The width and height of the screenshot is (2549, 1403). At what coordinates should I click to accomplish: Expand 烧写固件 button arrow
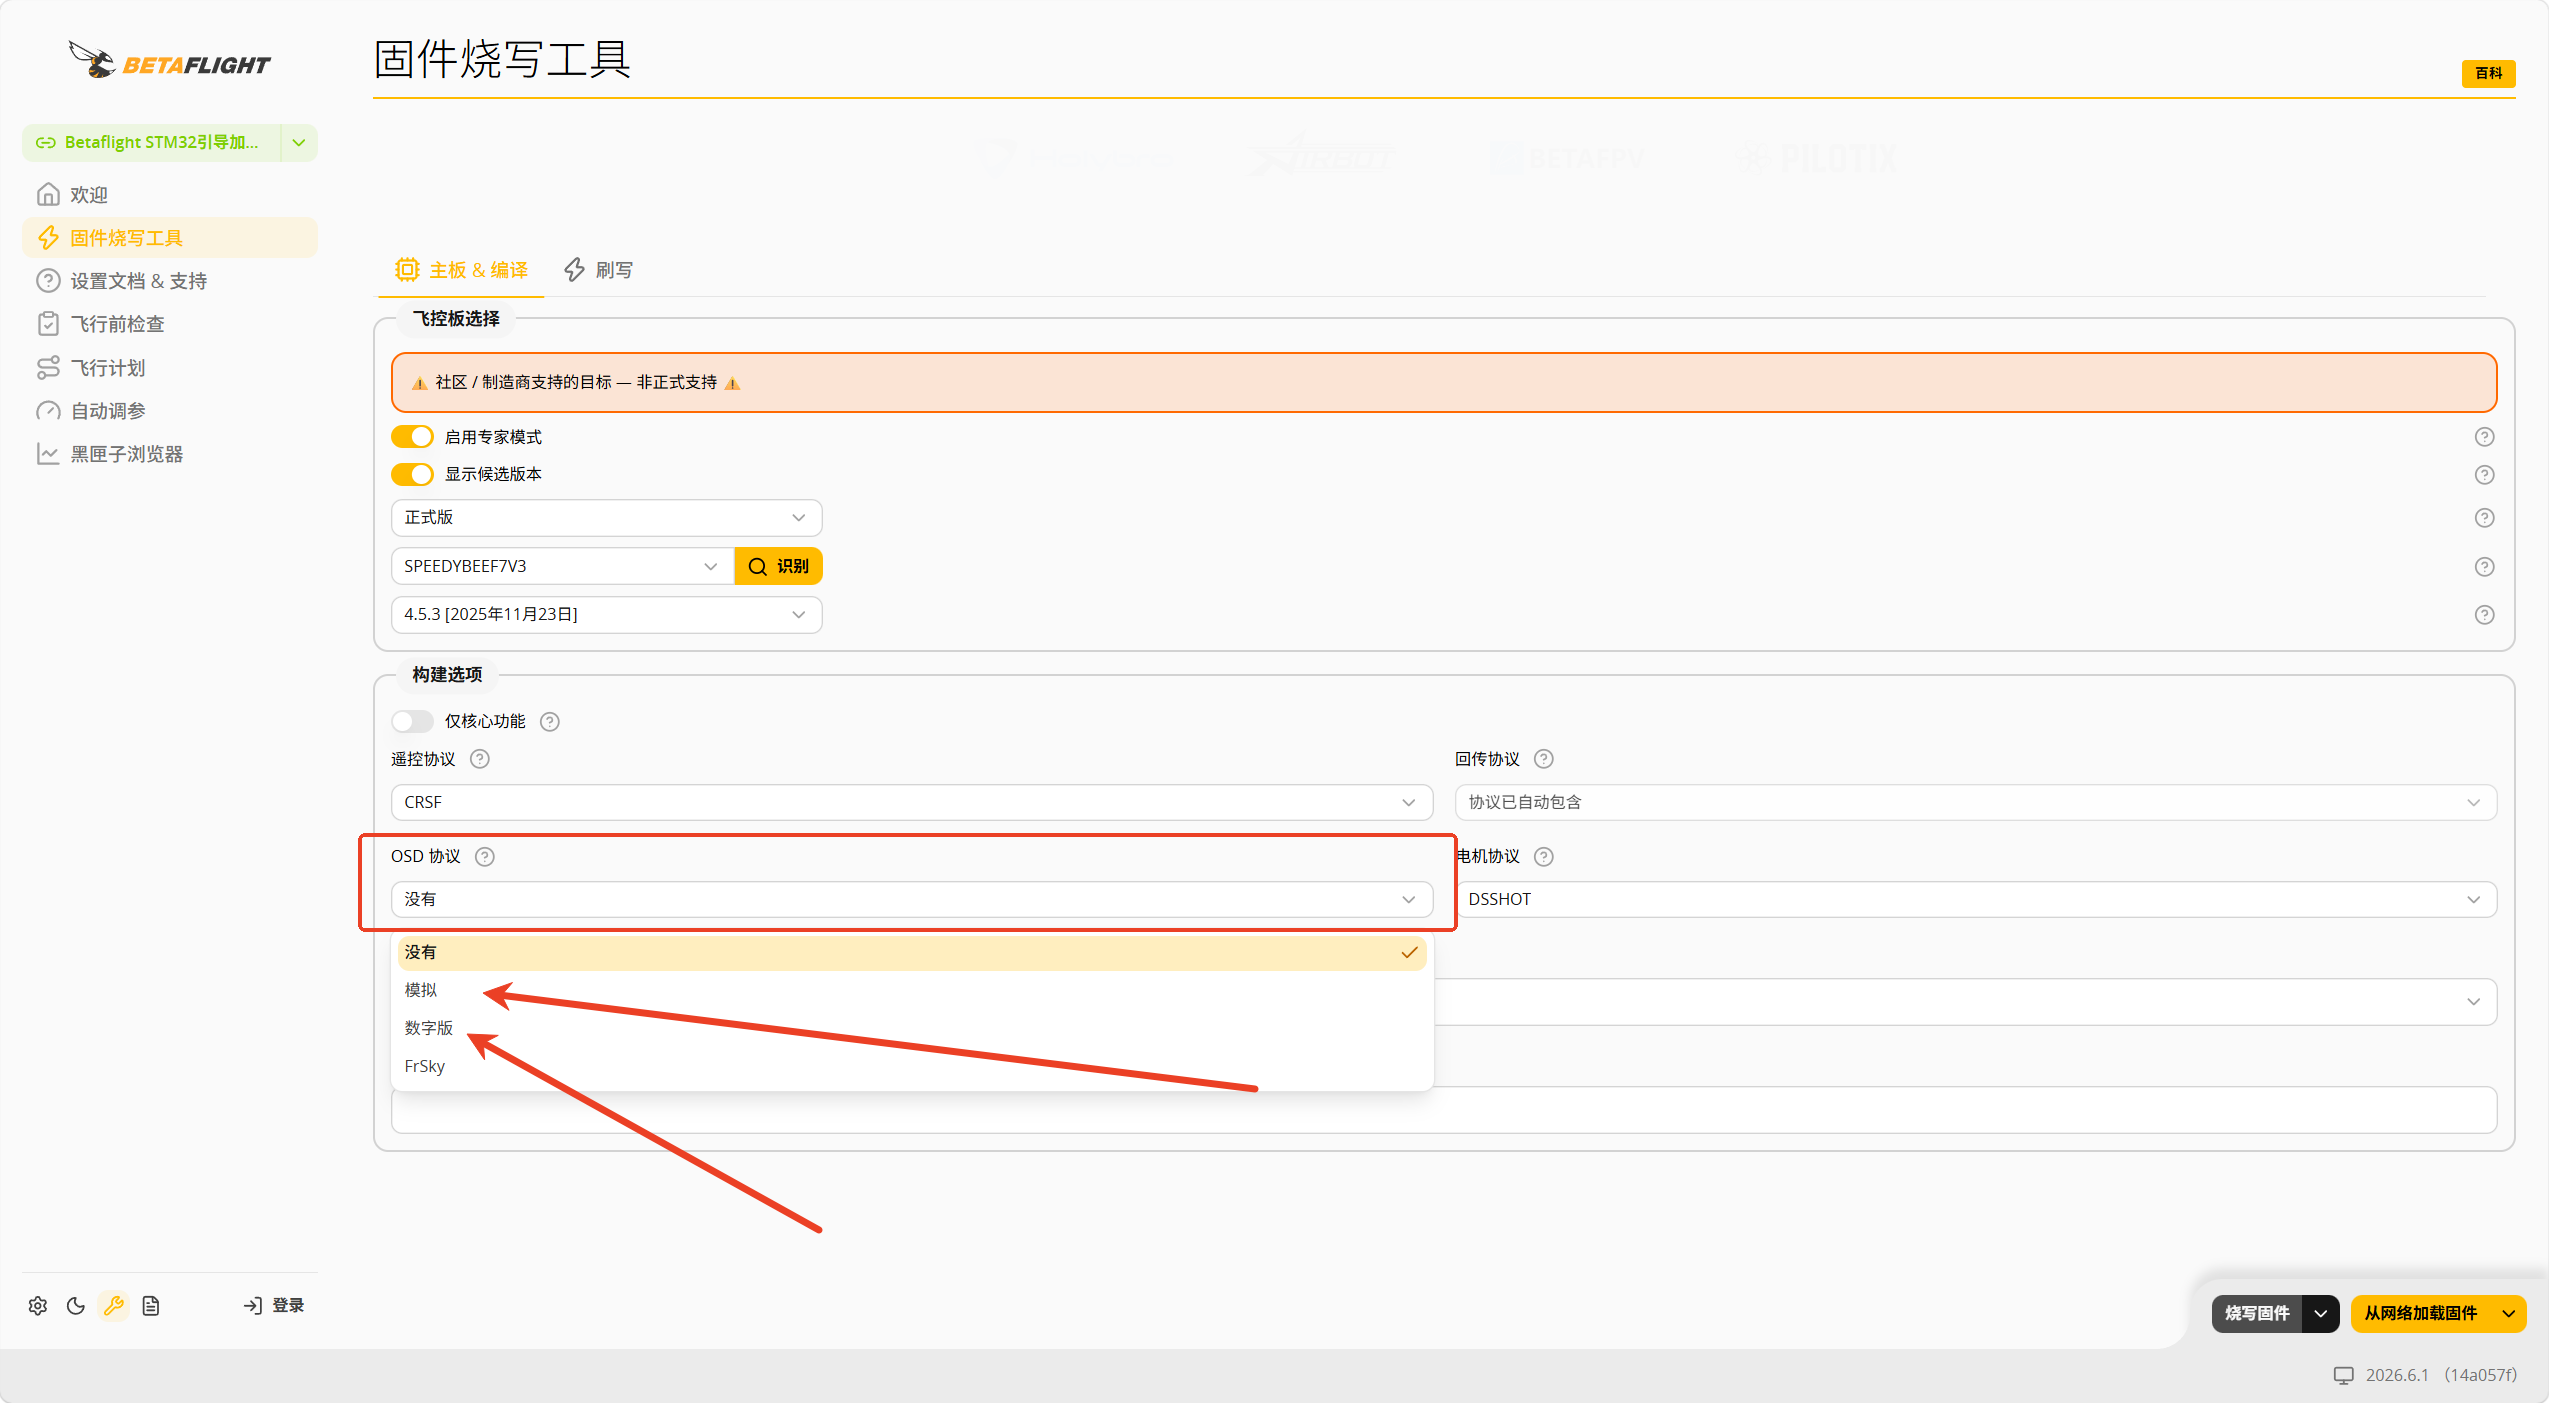click(x=2320, y=1314)
